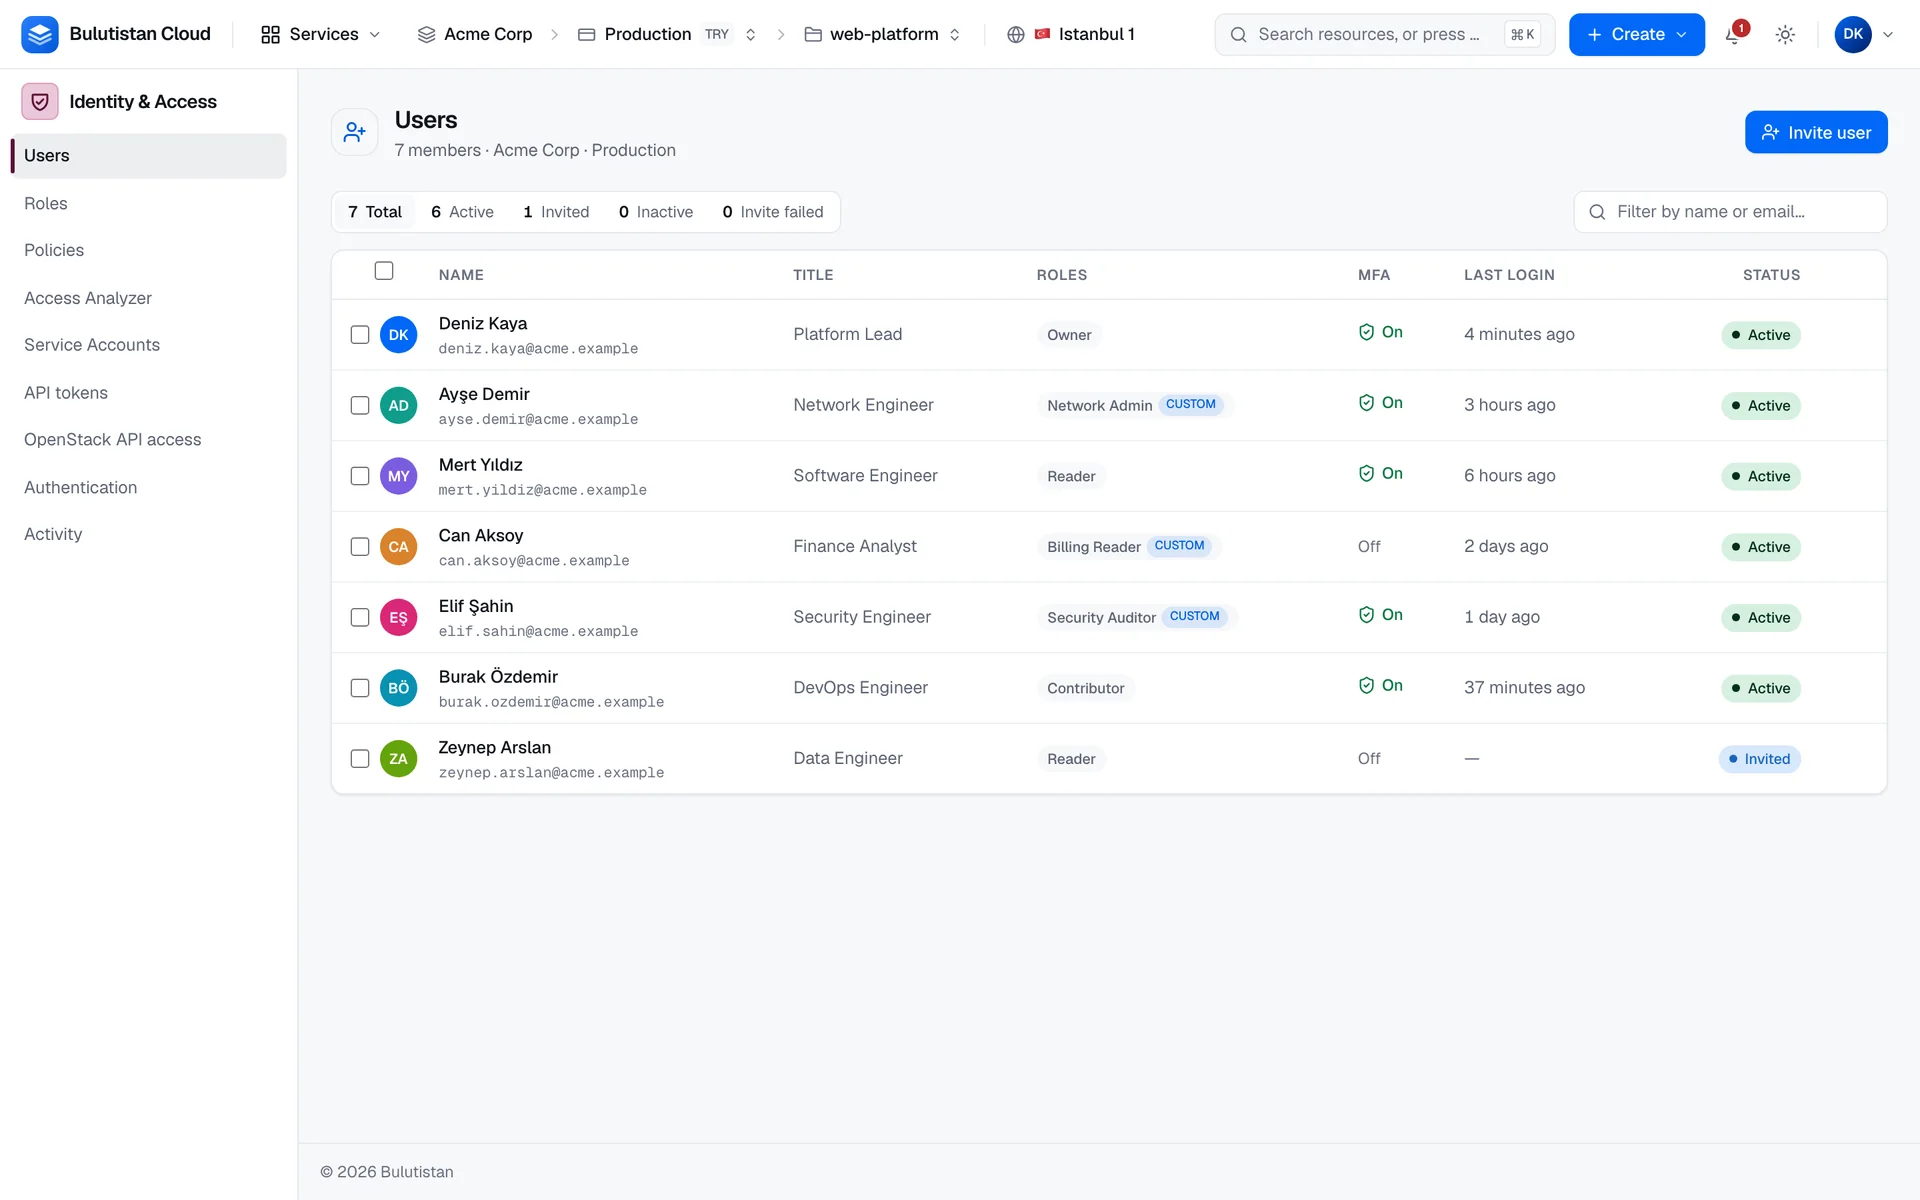Open Activity in the sidebar
The width and height of the screenshot is (1920, 1200).
148,534
